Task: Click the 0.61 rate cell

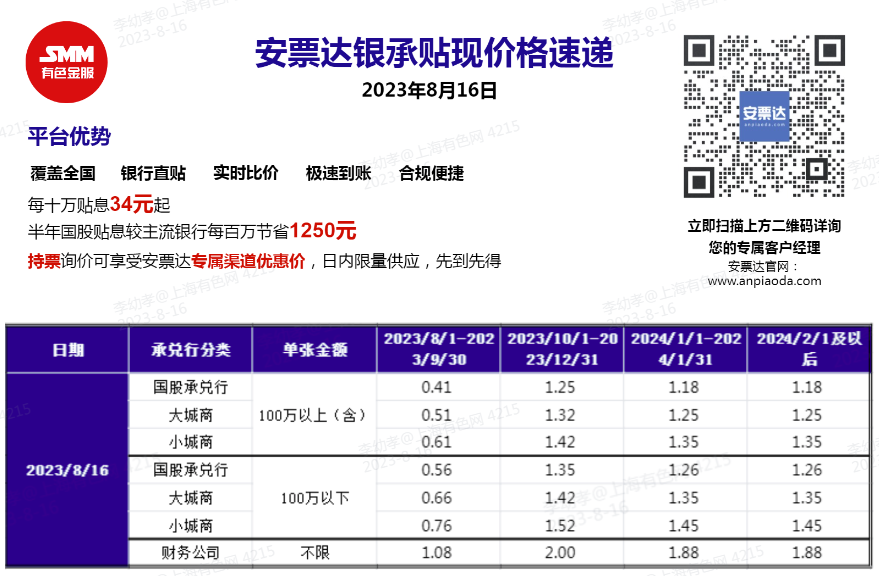Action: coord(437,442)
